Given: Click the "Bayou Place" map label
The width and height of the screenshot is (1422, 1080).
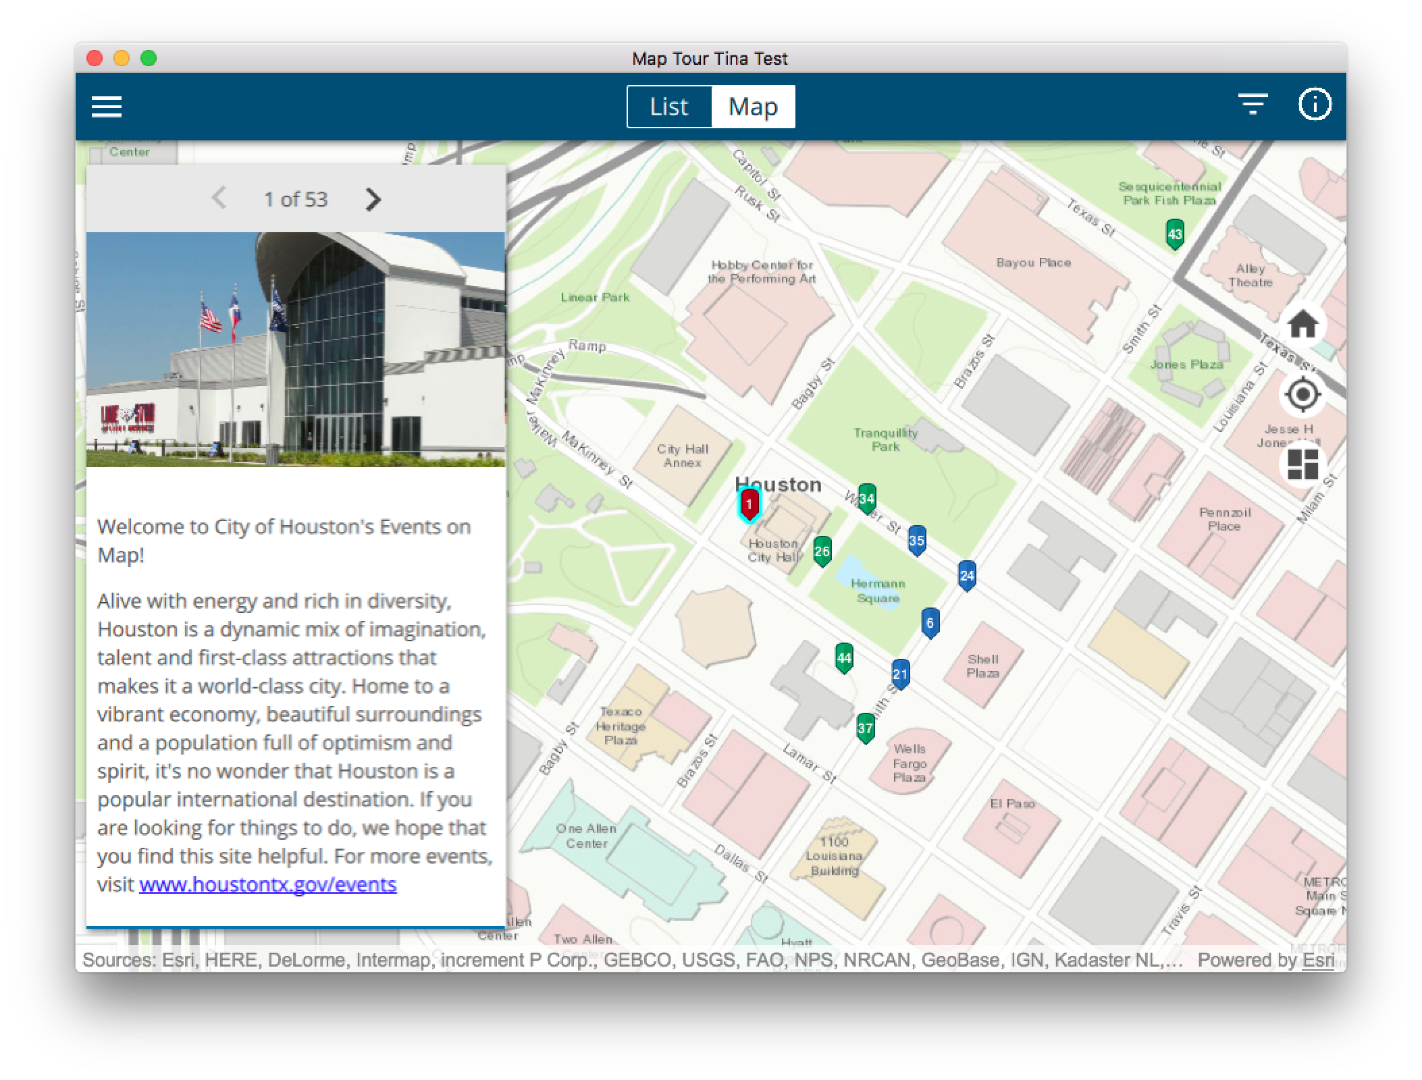Looking at the screenshot, I should [x=1034, y=263].
